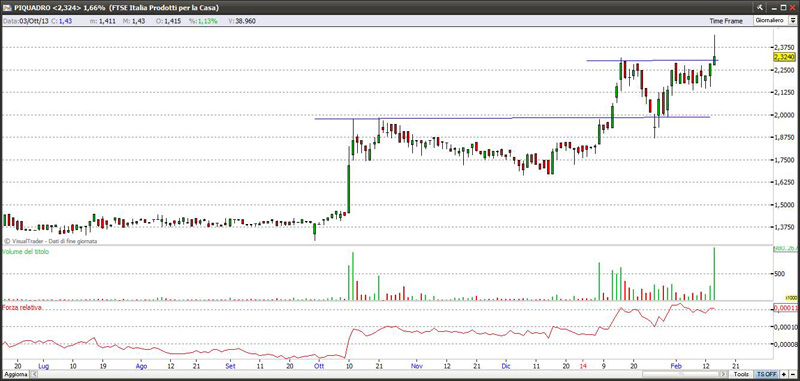Click the 2,3750 price axis label
Screen dimensions: 800x381
tap(785, 47)
